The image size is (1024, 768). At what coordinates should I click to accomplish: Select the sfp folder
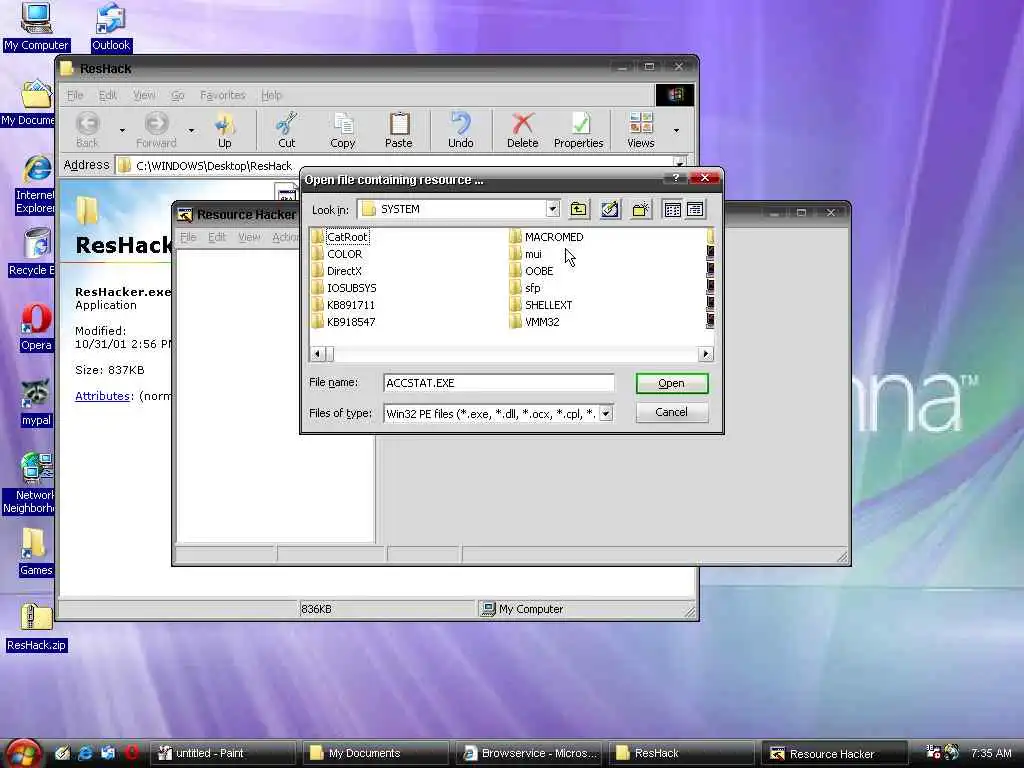point(525,288)
